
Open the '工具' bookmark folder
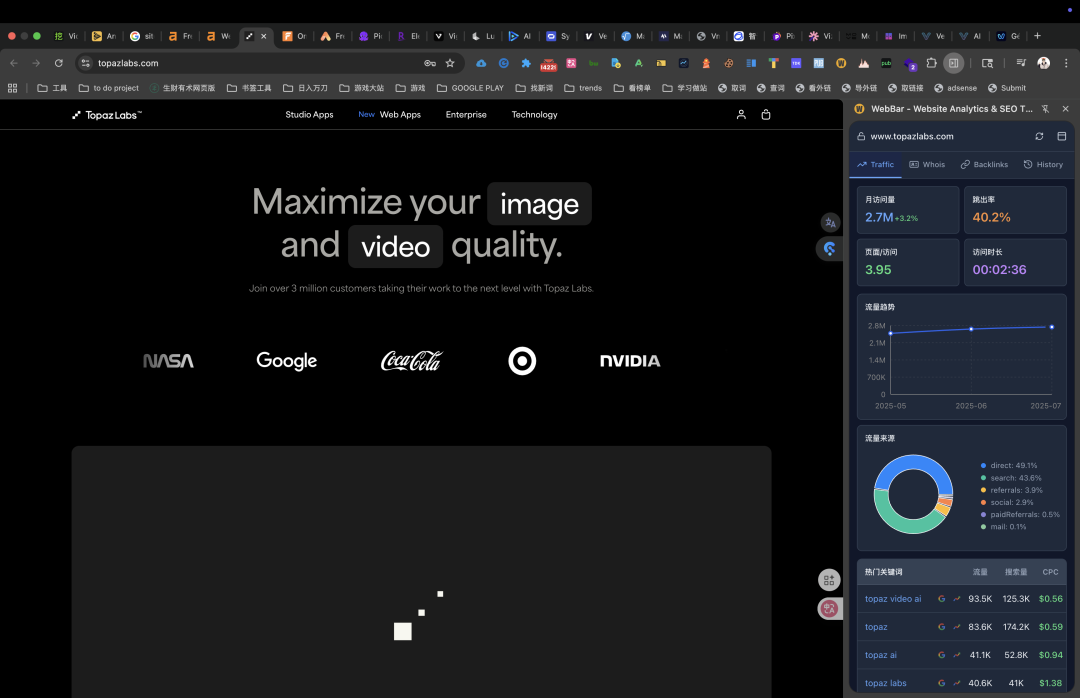click(52, 88)
